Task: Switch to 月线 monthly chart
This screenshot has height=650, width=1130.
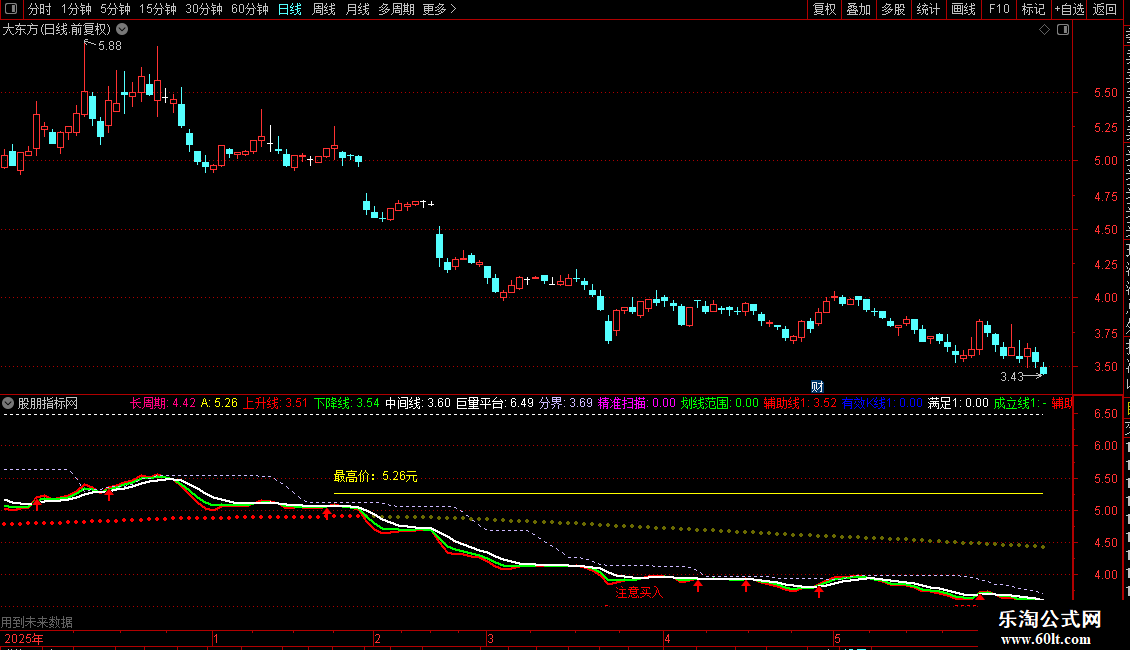Action: (x=357, y=9)
